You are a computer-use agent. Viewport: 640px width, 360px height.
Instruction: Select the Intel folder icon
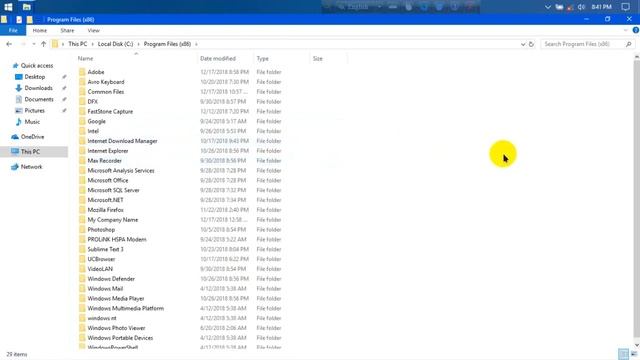82,131
